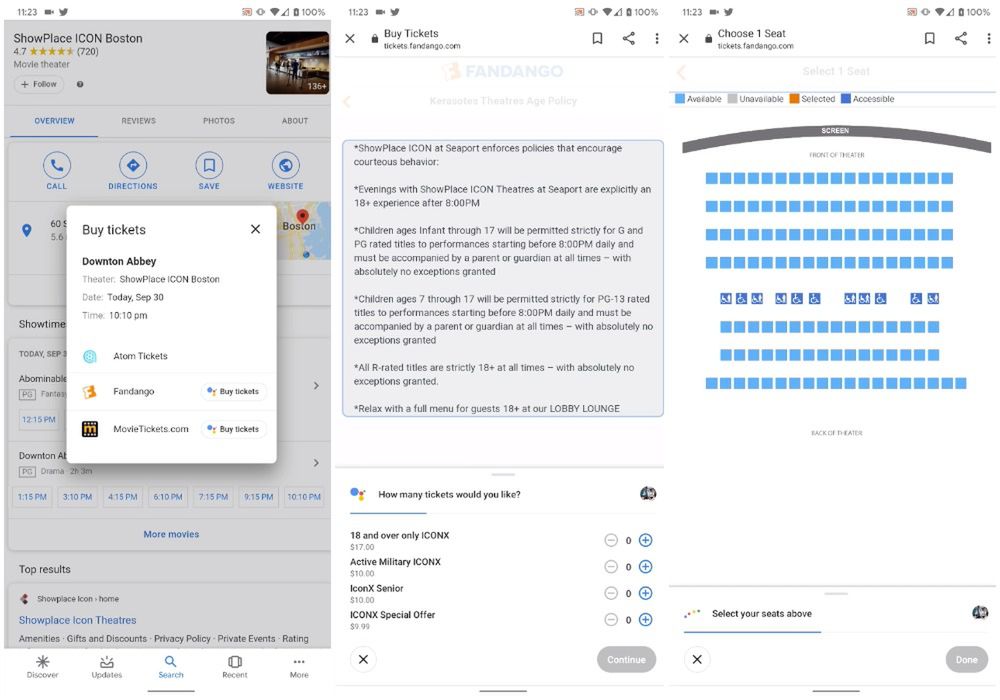The width and height of the screenshot is (1000, 700).
Task: Bookmark the Choose 1 Seat page
Action: coord(930,38)
